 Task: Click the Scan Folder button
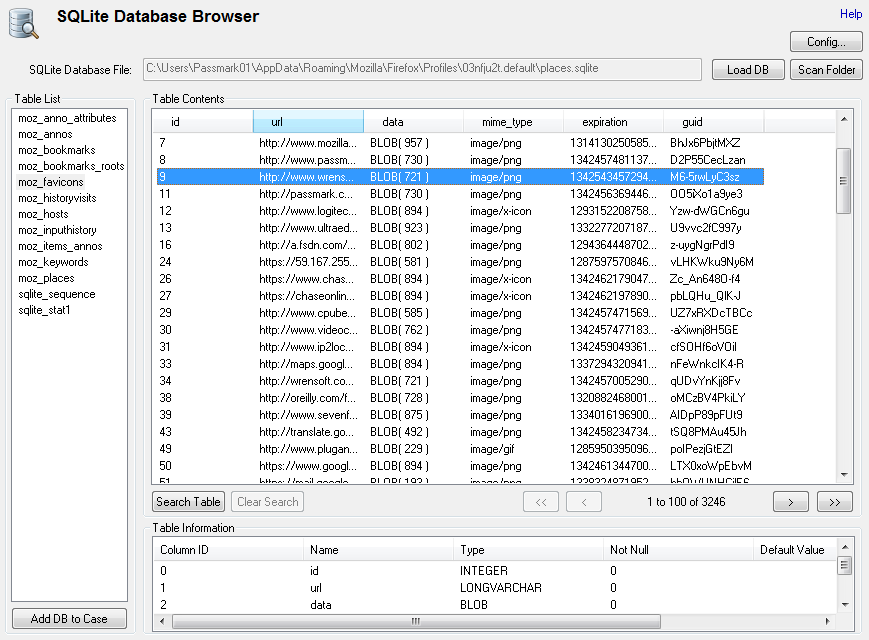pyautogui.click(x=826, y=69)
